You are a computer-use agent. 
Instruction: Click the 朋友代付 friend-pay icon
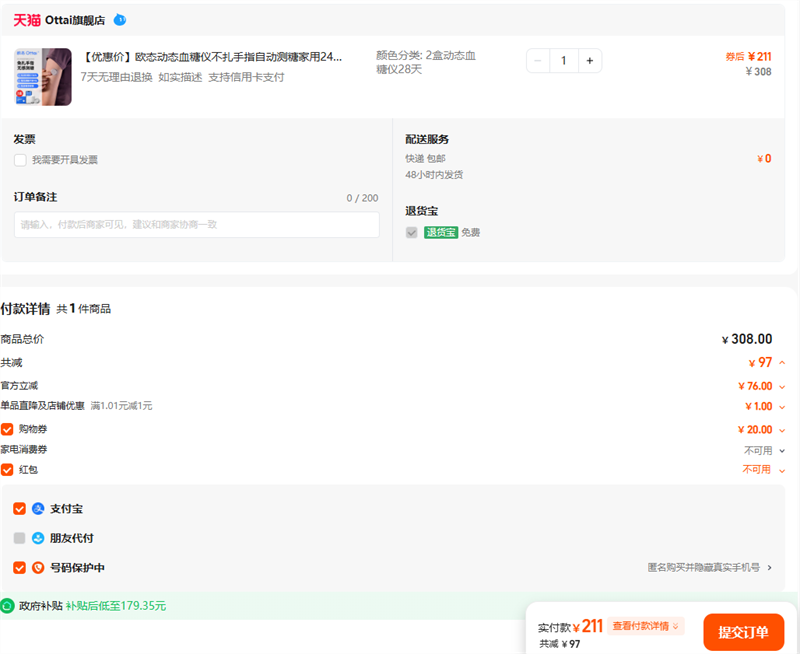pos(38,538)
